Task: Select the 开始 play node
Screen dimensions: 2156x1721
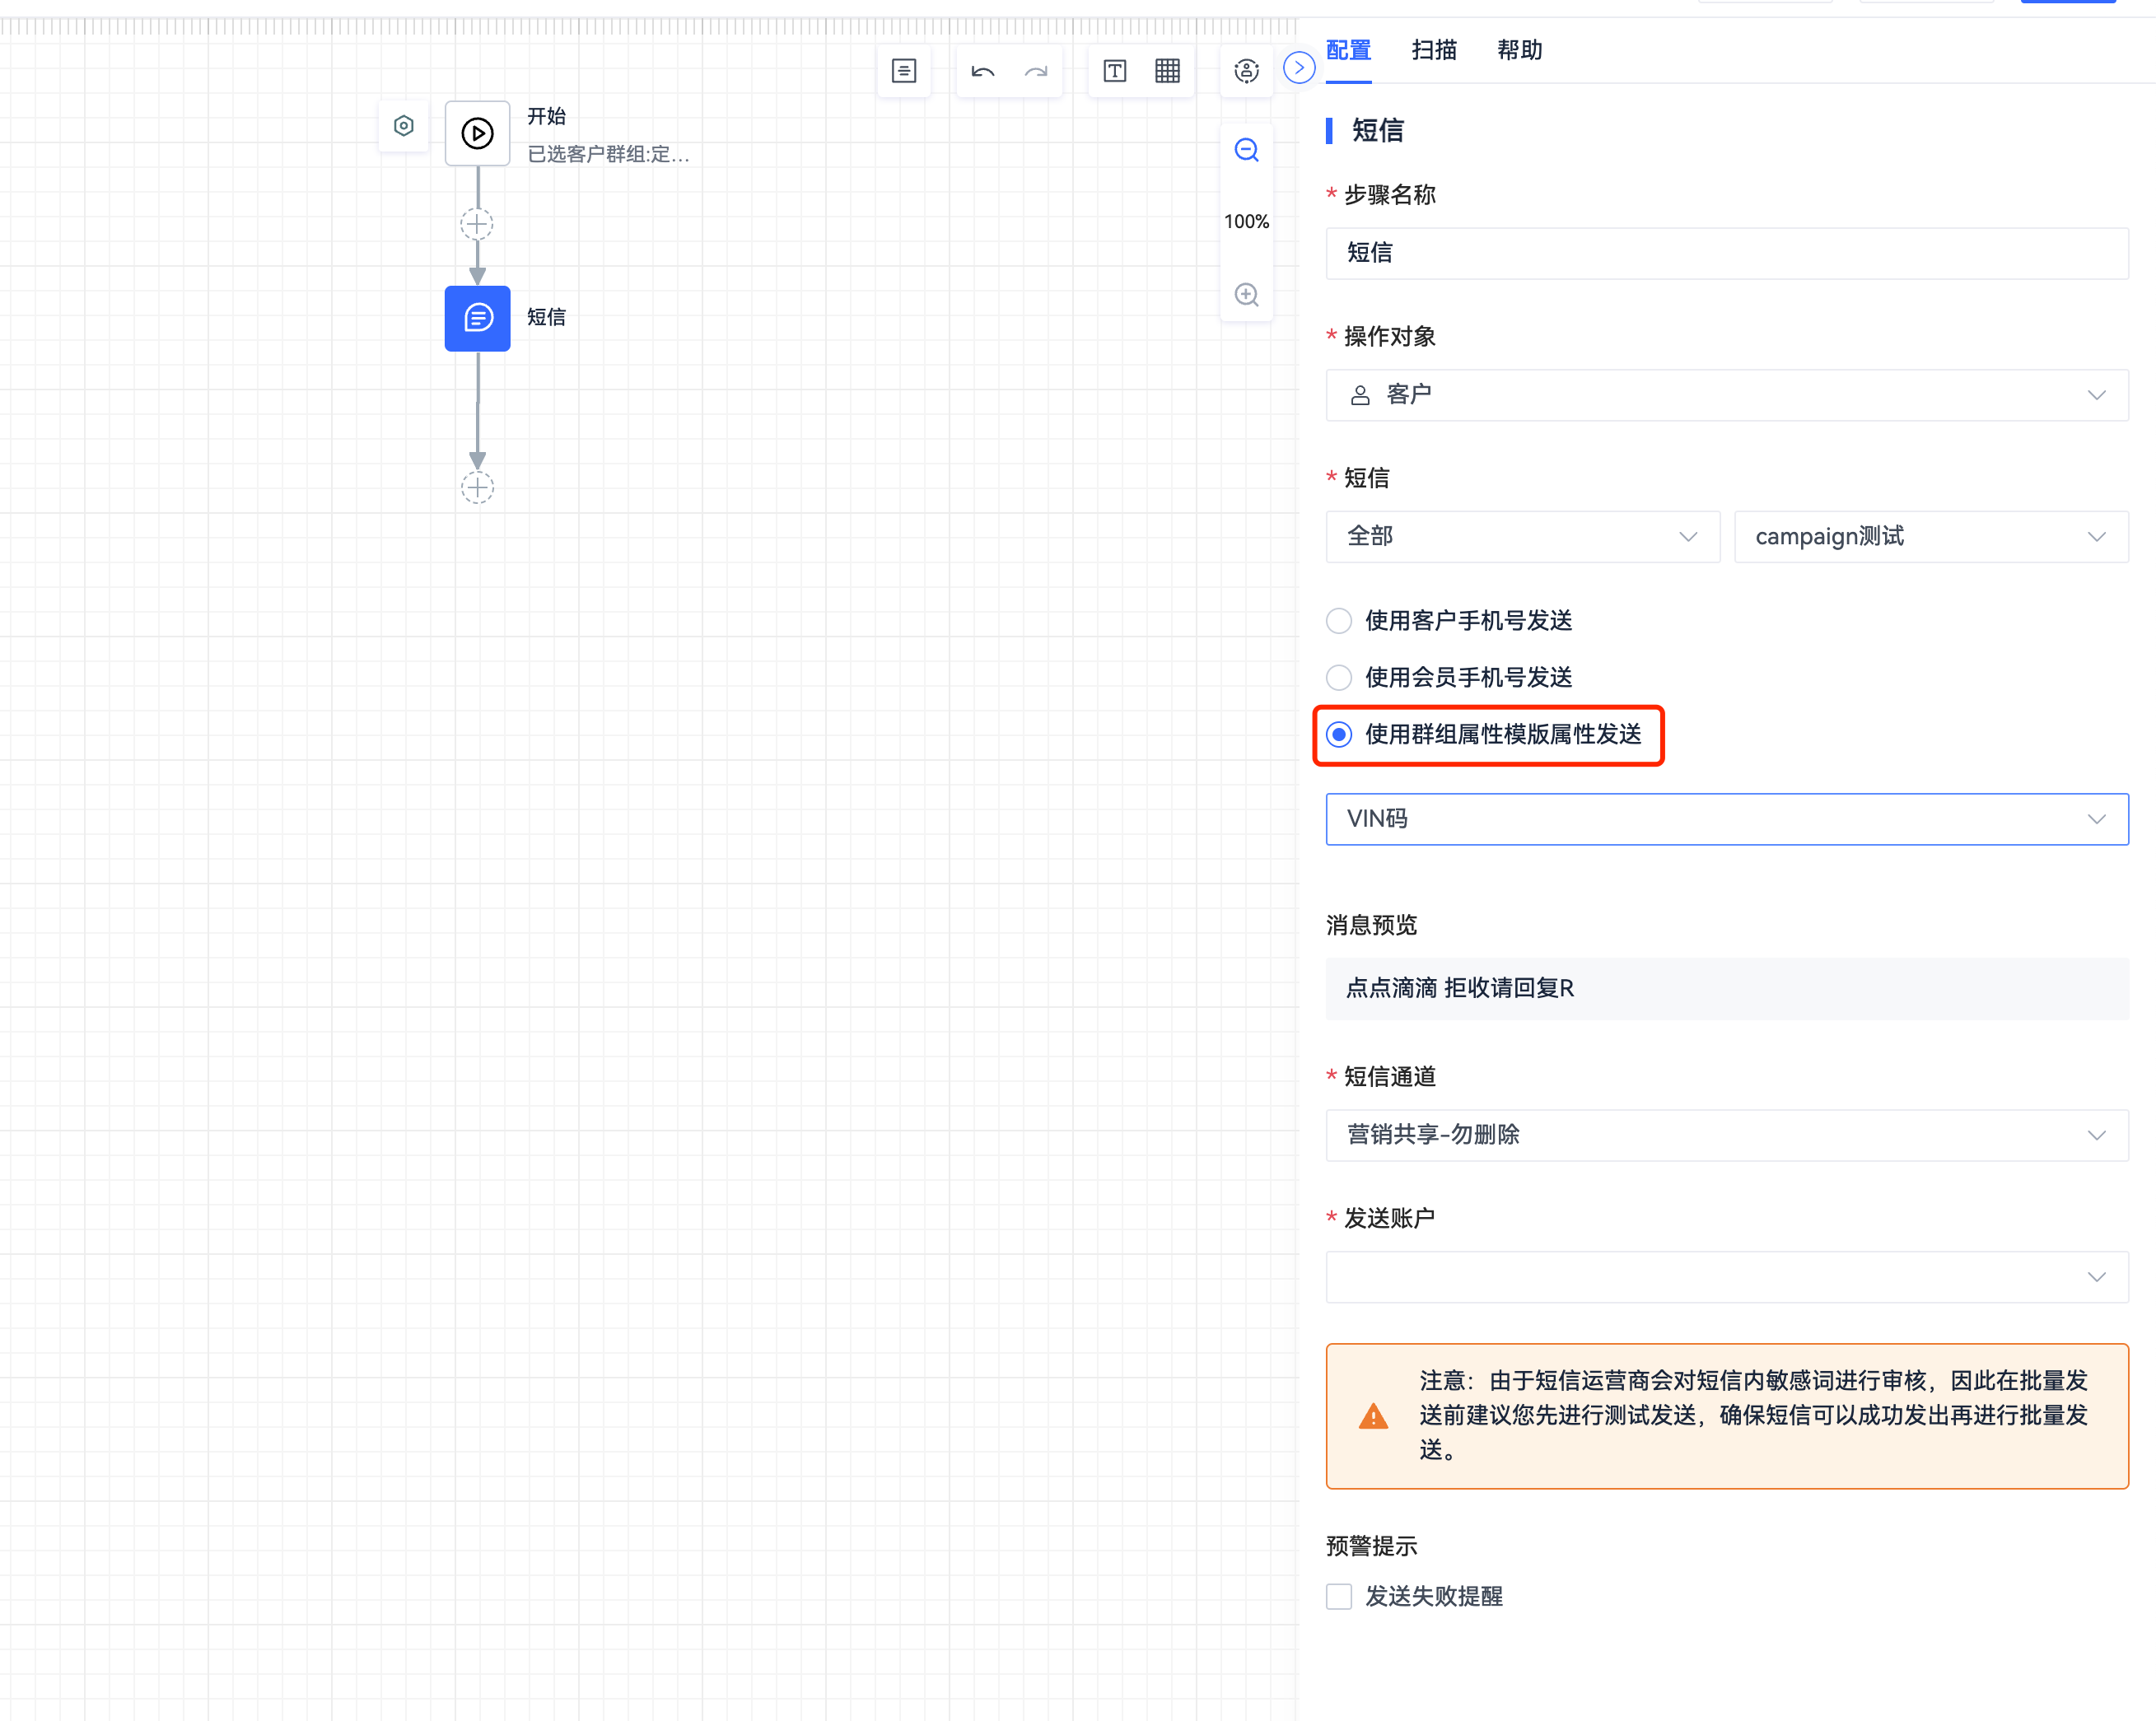Action: 477,133
